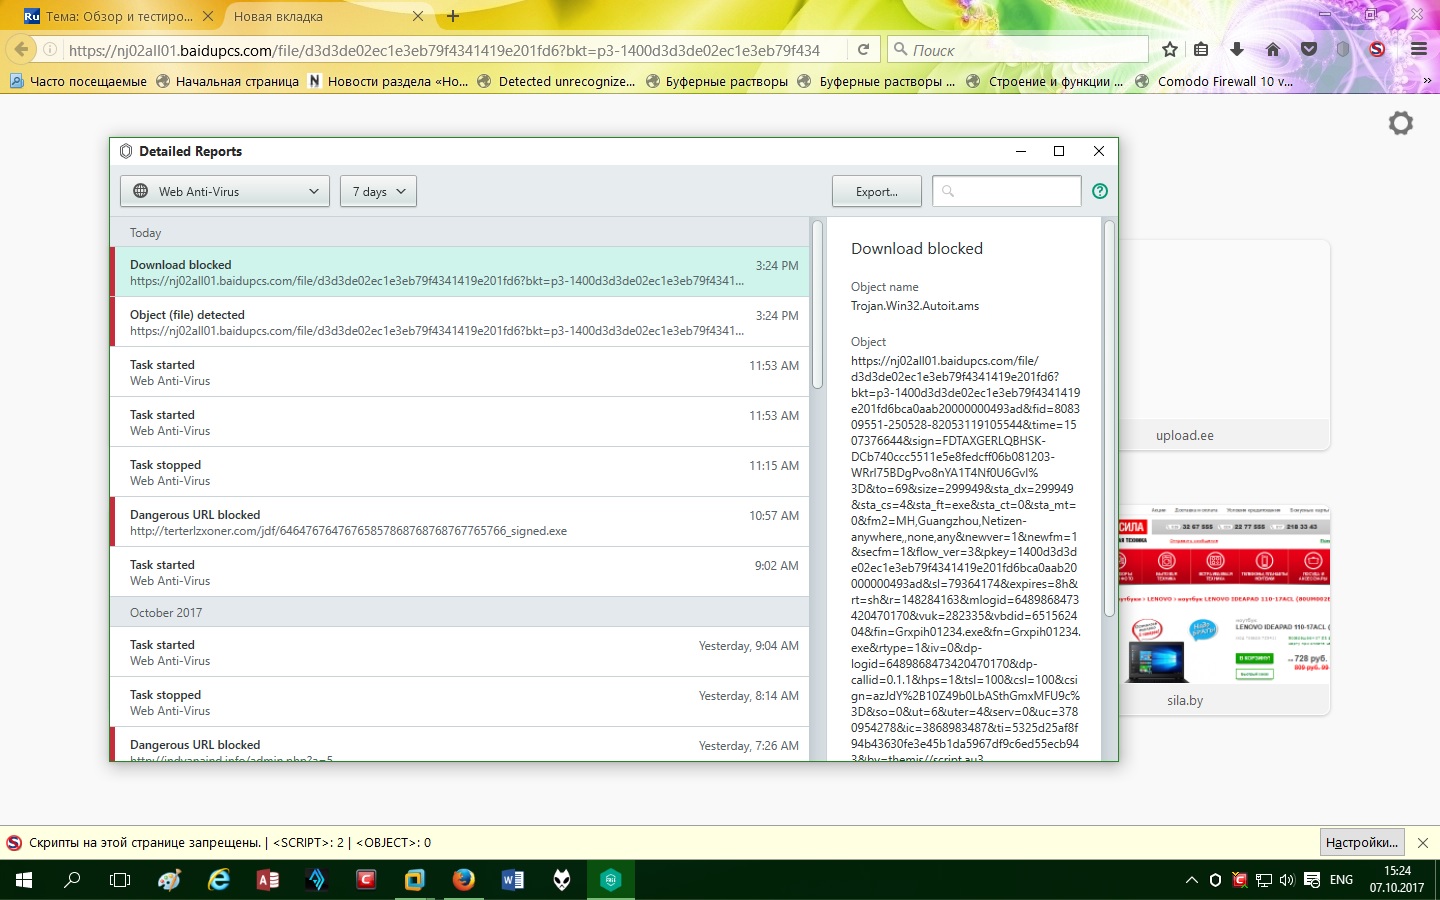Click the new tab page settings gear

pyautogui.click(x=1400, y=123)
